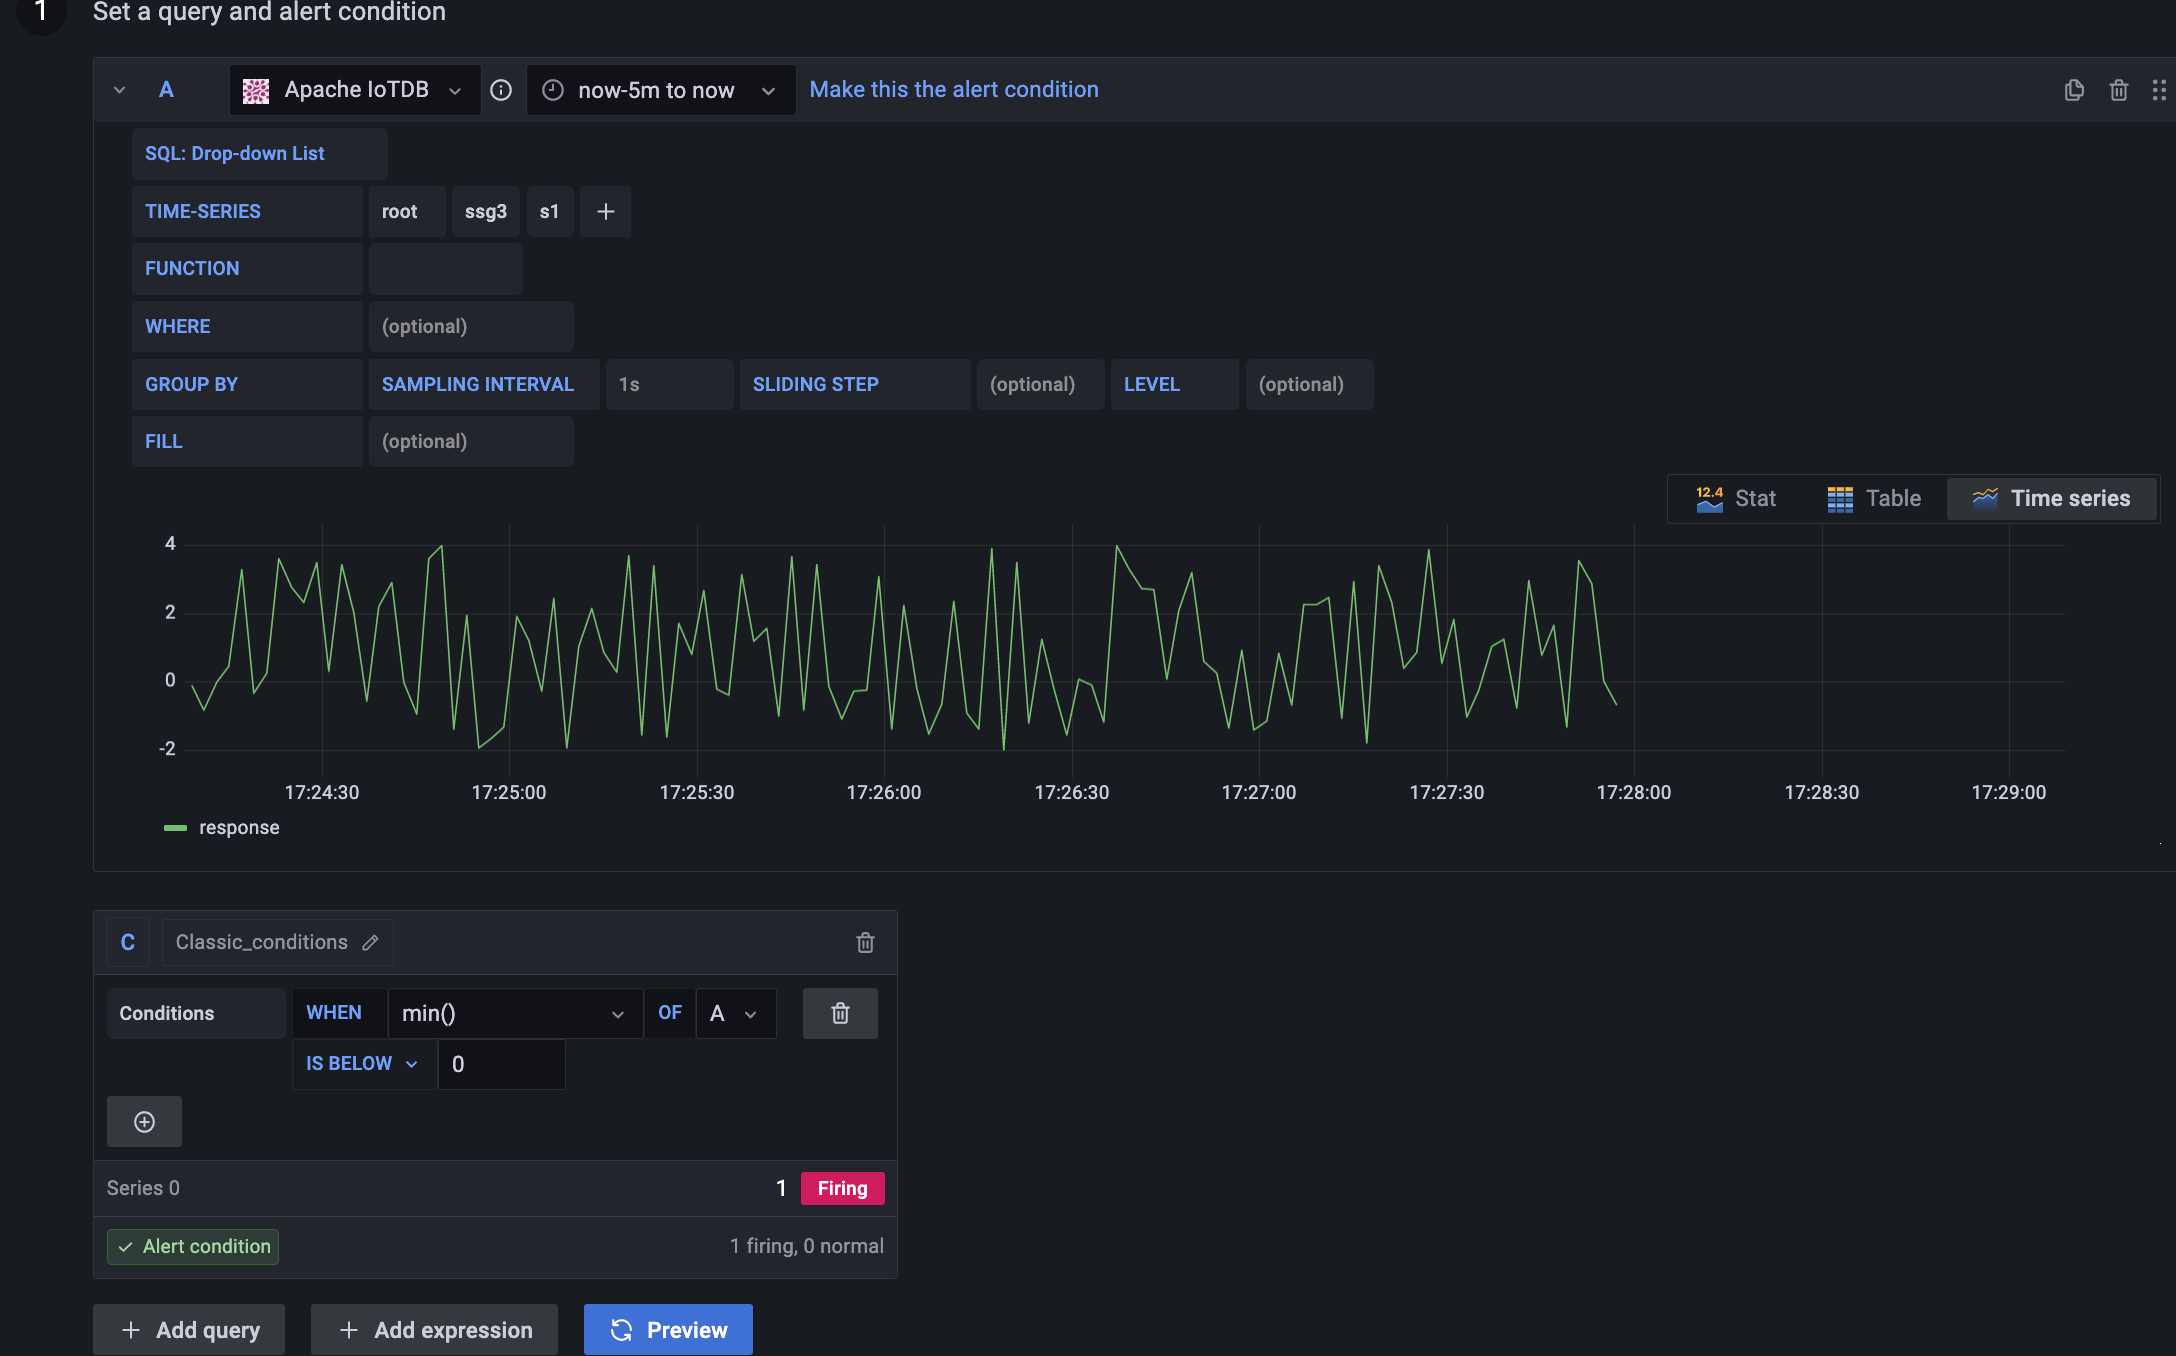This screenshot has width=2176, height=1356.
Task: Delete query A using trash icon
Action: click(2118, 90)
